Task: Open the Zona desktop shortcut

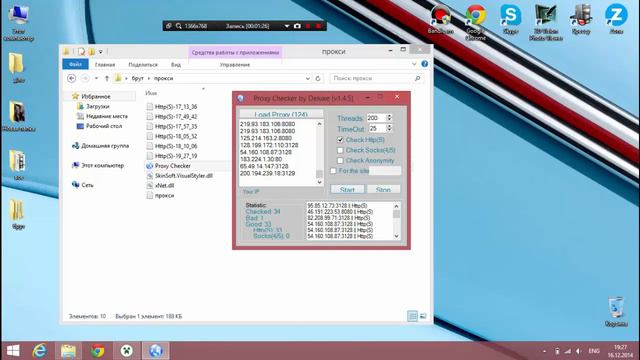Action: point(616,19)
